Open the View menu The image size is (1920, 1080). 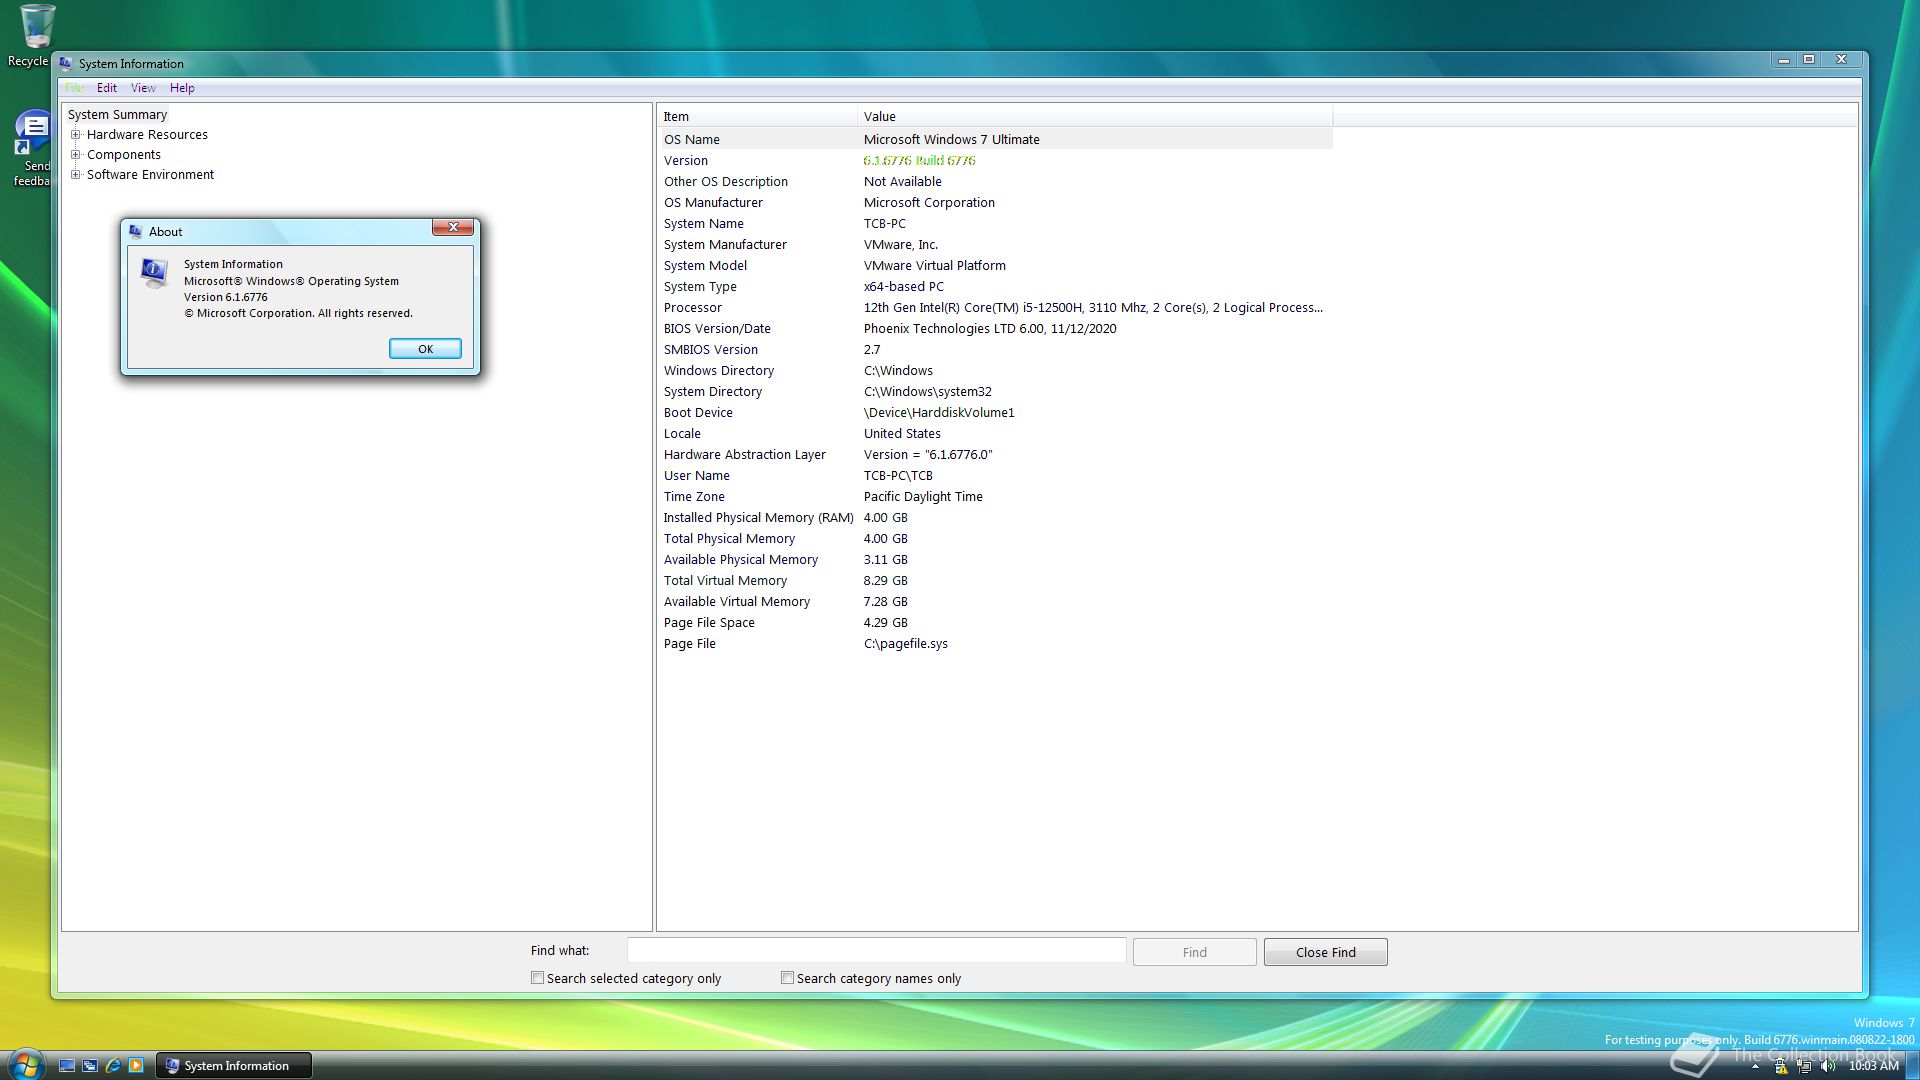pyautogui.click(x=143, y=88)
